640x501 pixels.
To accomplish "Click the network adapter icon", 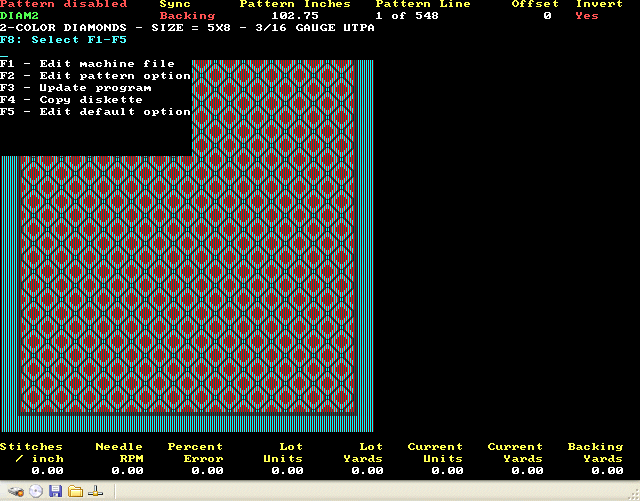I will pyautogui.click(x=96, y=491).
